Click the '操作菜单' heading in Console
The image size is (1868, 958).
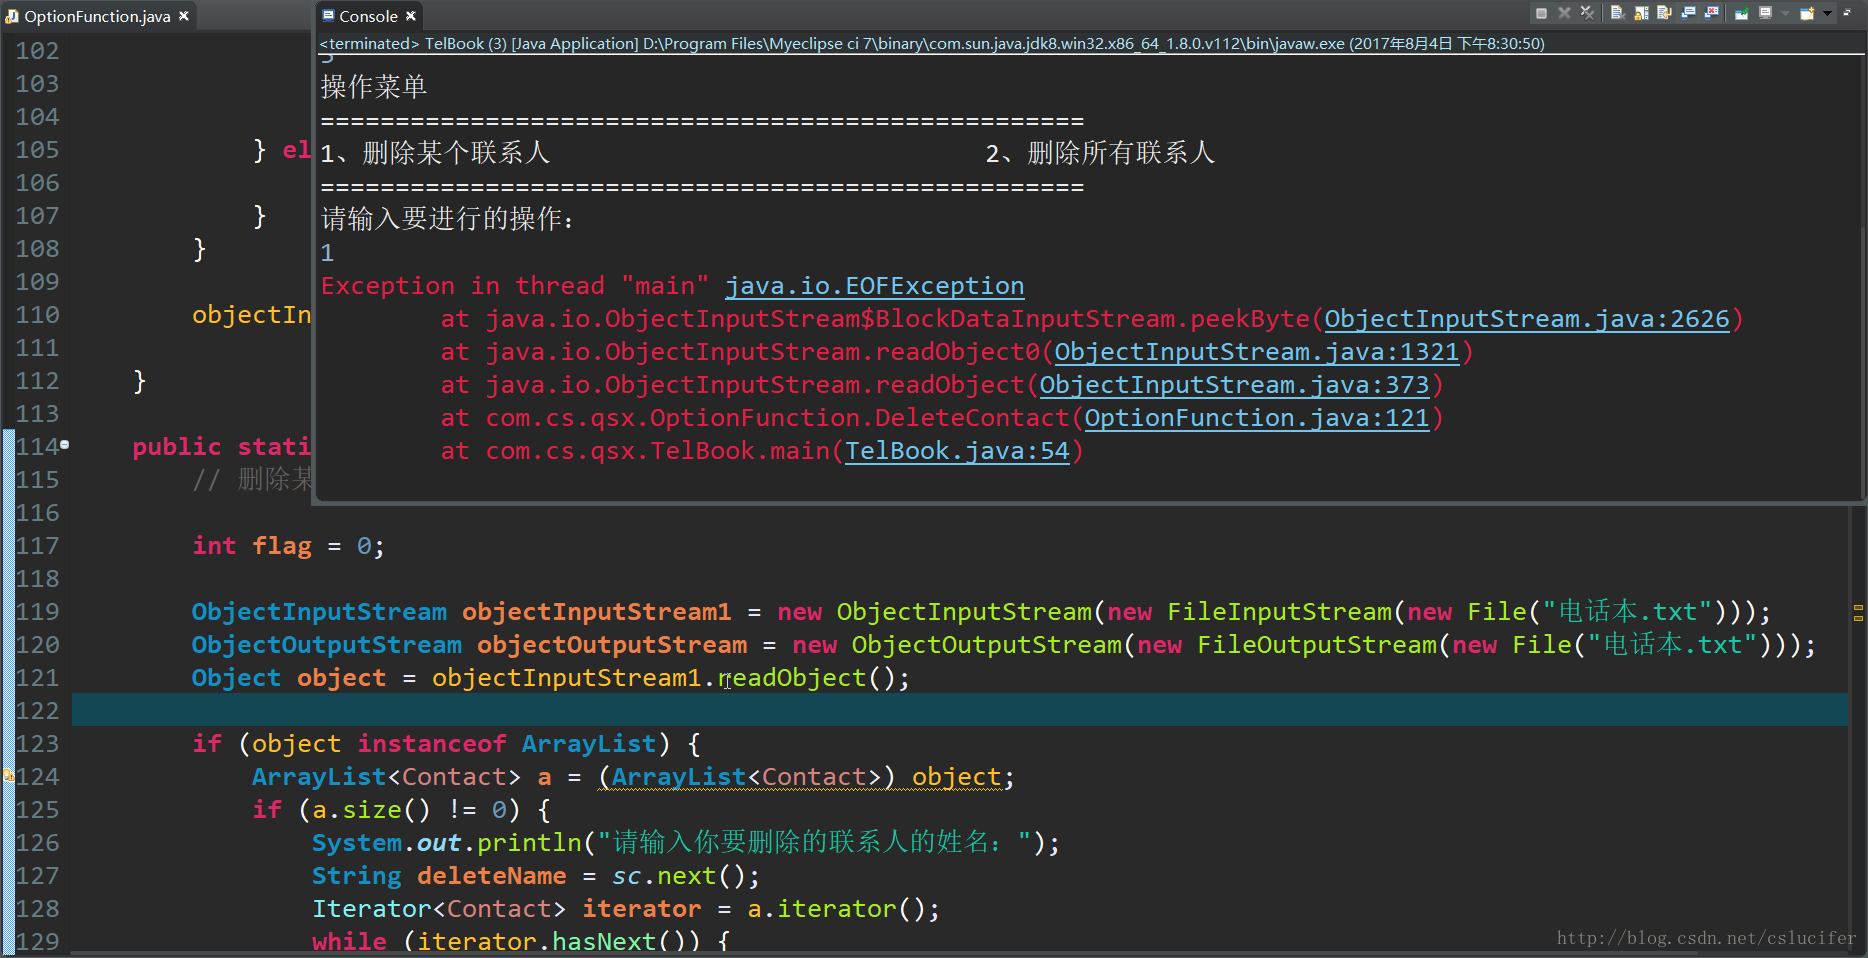374,87
